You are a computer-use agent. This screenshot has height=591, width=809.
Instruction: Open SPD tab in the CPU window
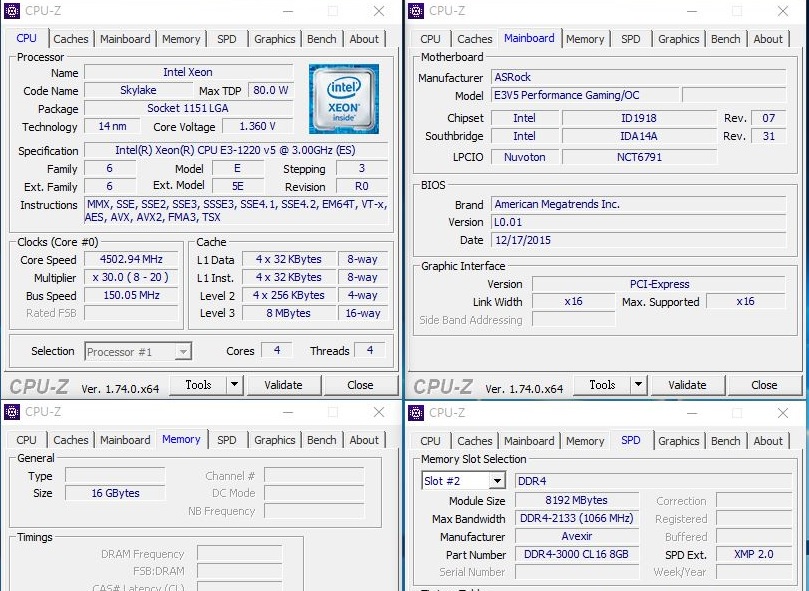pos(226,39)
